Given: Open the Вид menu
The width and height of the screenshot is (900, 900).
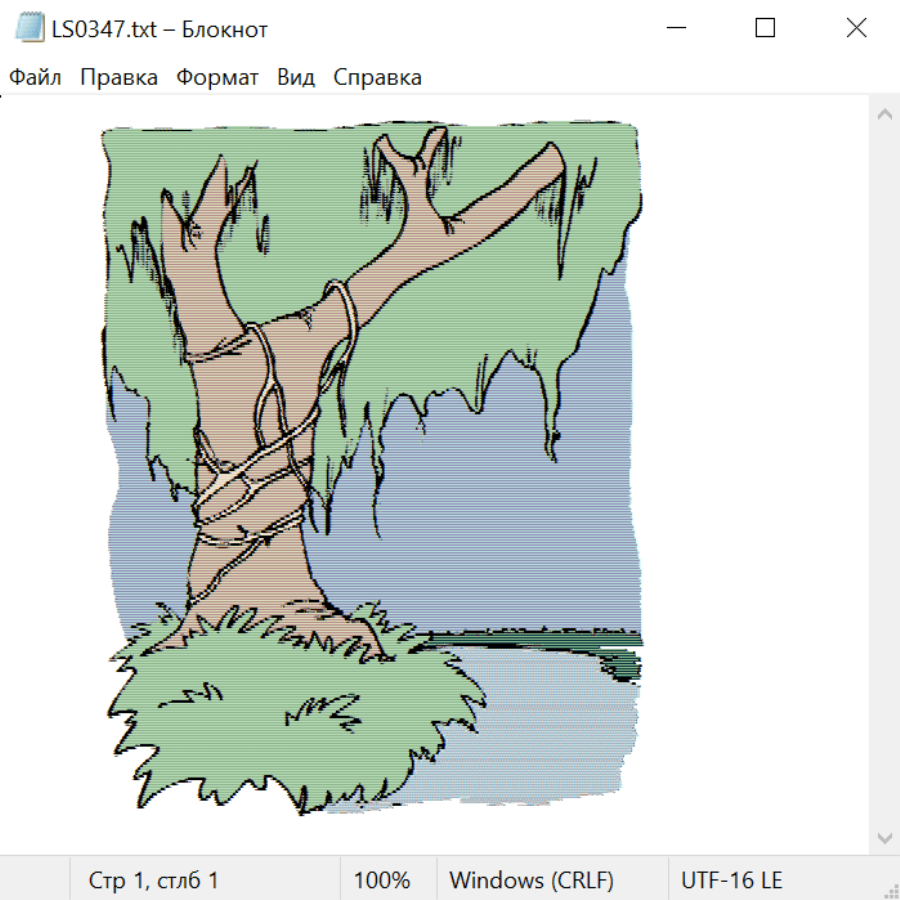Looking at the screenshot, I should [x=295, y=77].
